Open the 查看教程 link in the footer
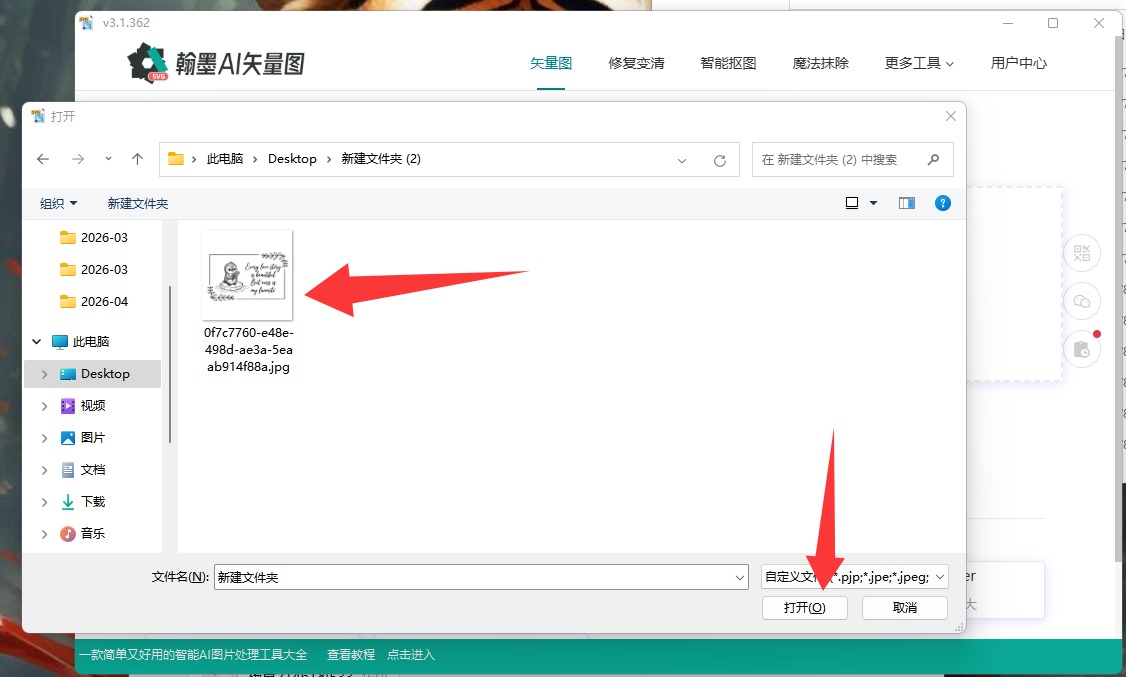This screenshot has width=1126, height=677. coord(350,655)
